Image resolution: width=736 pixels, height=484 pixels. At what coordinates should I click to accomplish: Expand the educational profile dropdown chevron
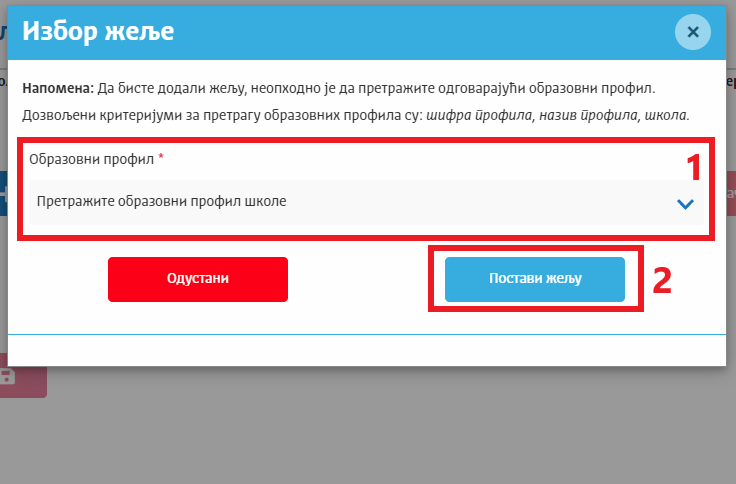pos(685,203)
